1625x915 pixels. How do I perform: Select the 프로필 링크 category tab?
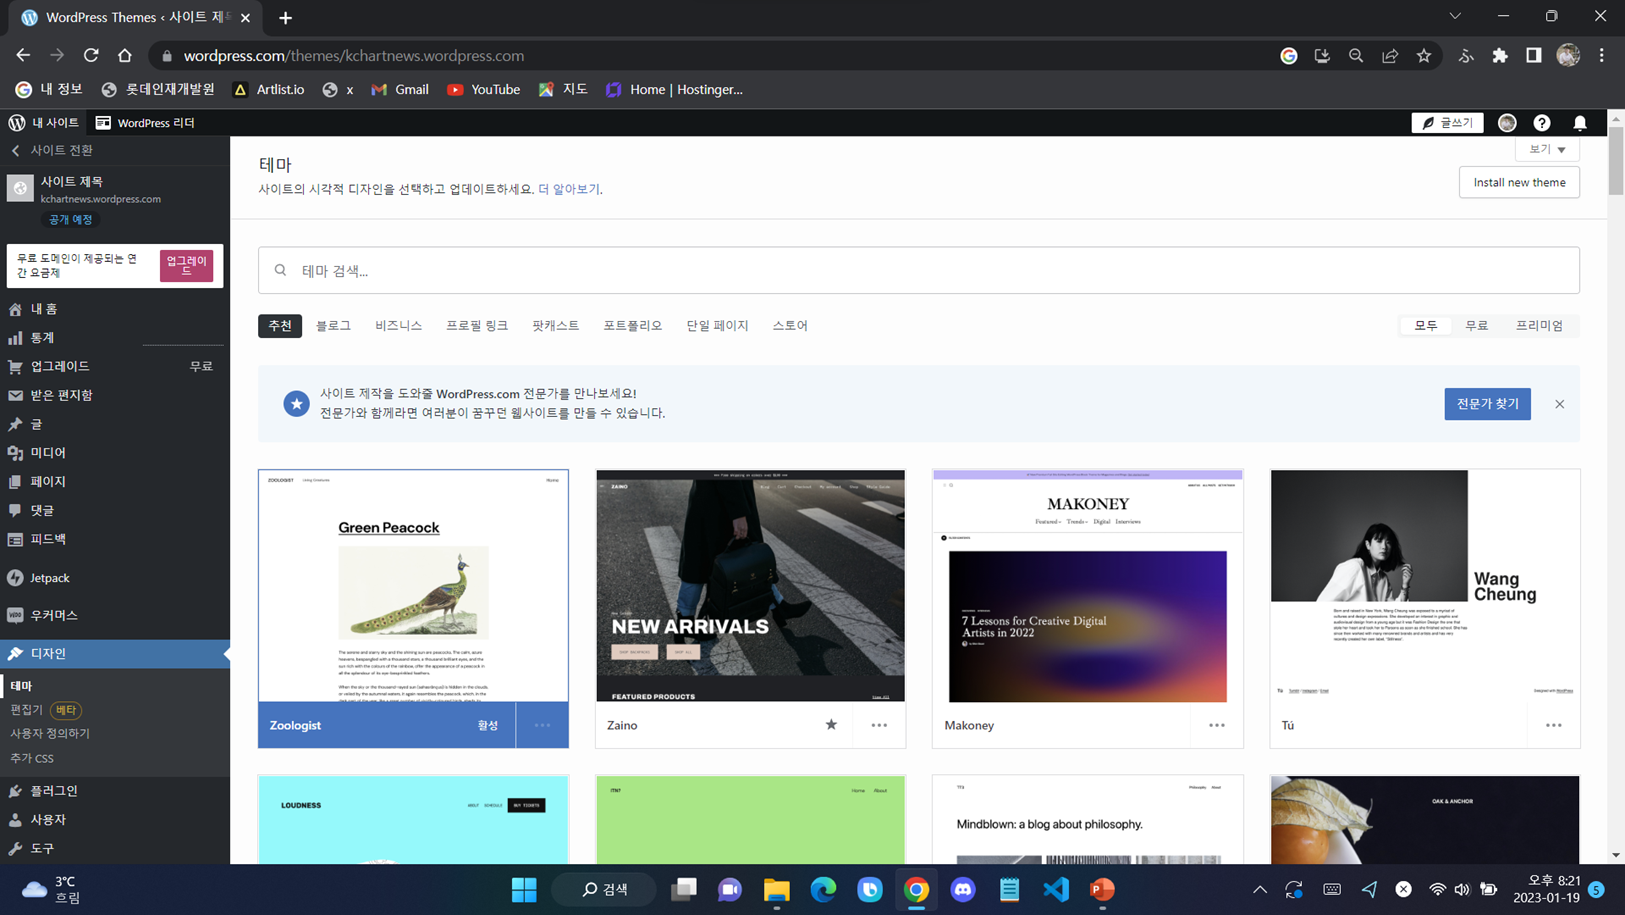coord(477,326)
